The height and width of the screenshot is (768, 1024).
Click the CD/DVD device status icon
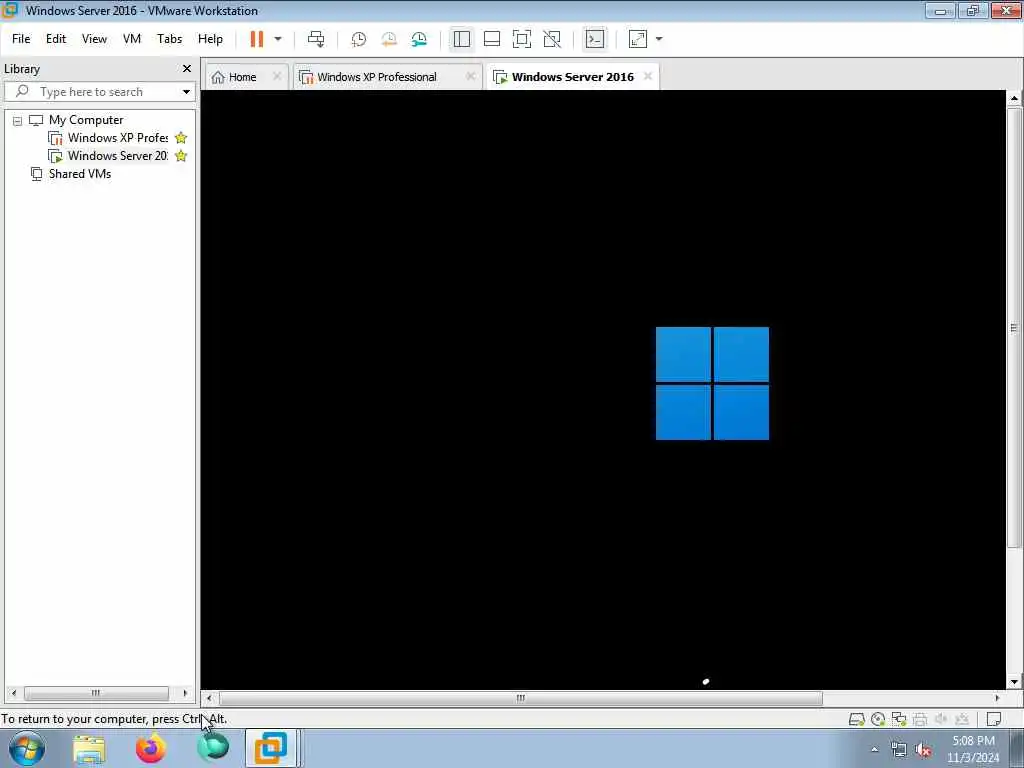878,720
